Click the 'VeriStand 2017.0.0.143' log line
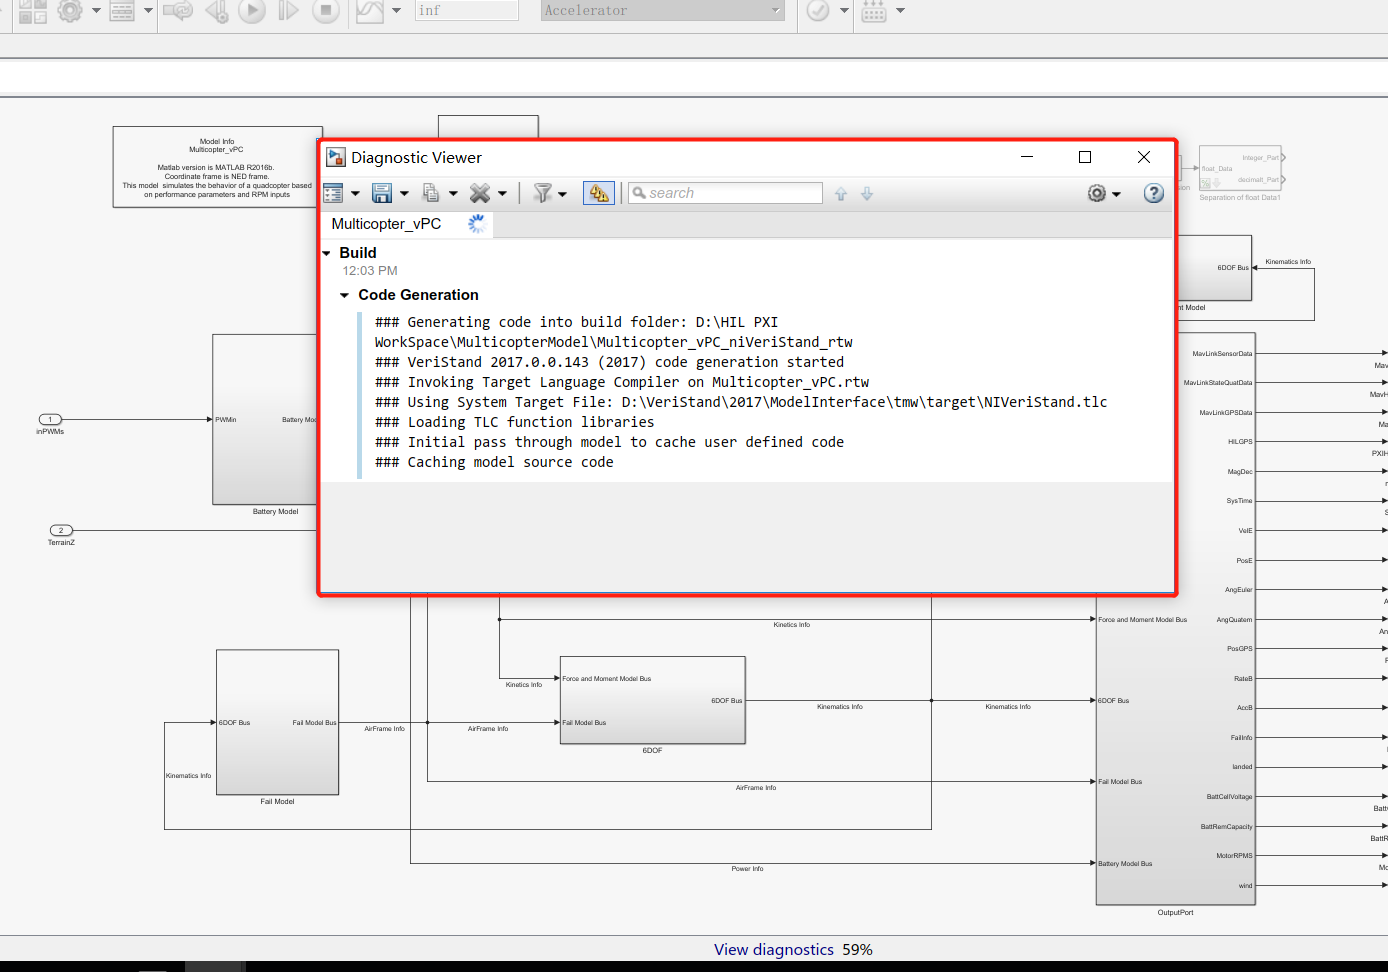1388x972 pixels. point(609,362)
